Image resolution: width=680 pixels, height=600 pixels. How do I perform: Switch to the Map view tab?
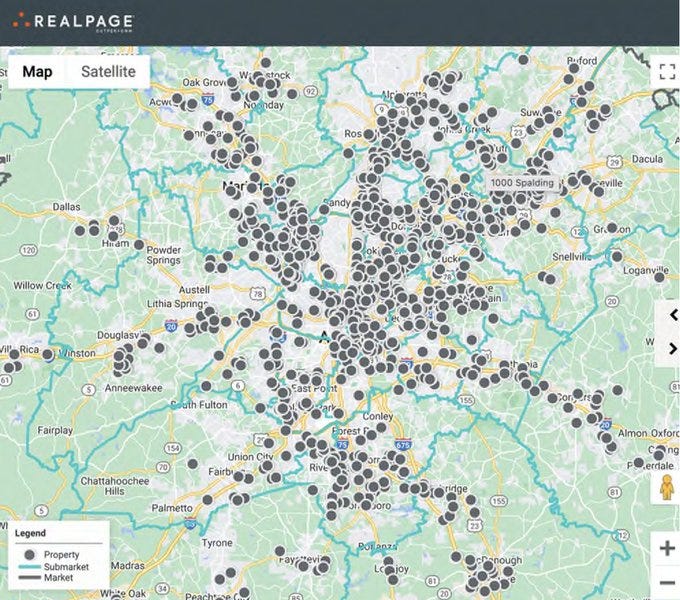point(37,72)
